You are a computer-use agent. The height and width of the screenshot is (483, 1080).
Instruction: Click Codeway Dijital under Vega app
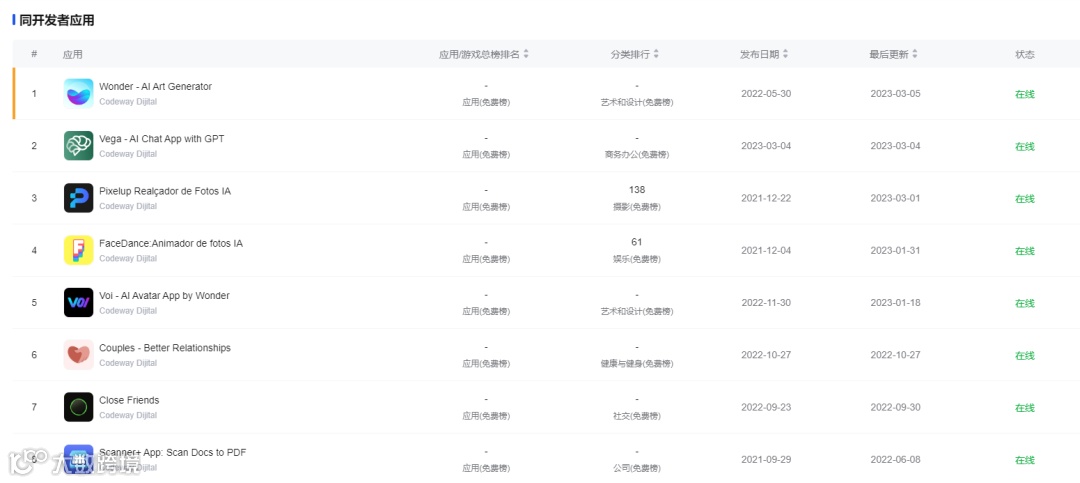coord(128,154)
